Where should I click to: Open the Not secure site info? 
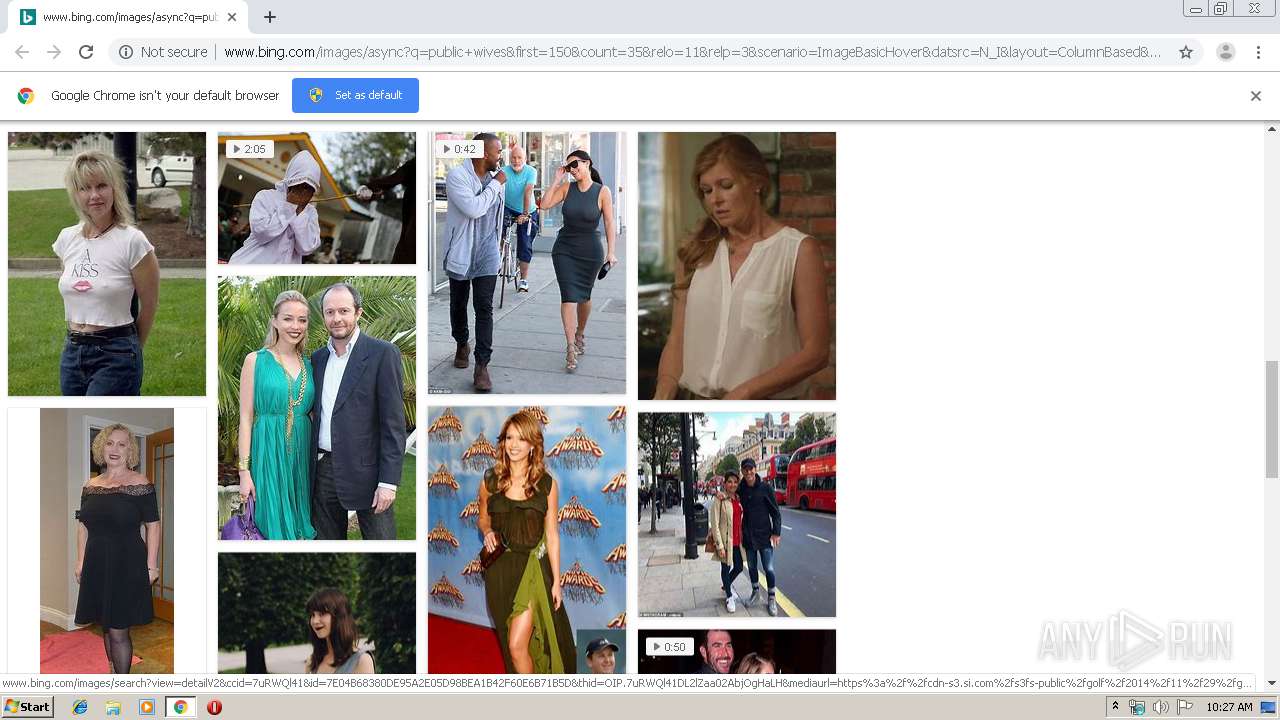(163, 52)
